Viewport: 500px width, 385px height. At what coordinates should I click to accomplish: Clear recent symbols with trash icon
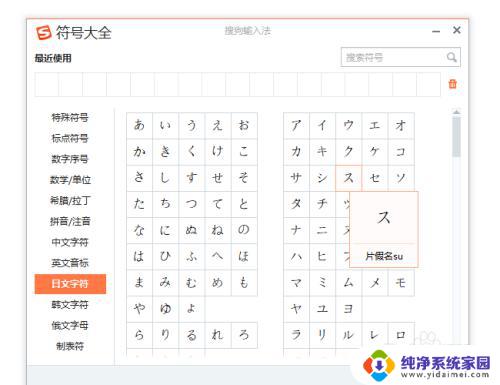tap(452, 84)
